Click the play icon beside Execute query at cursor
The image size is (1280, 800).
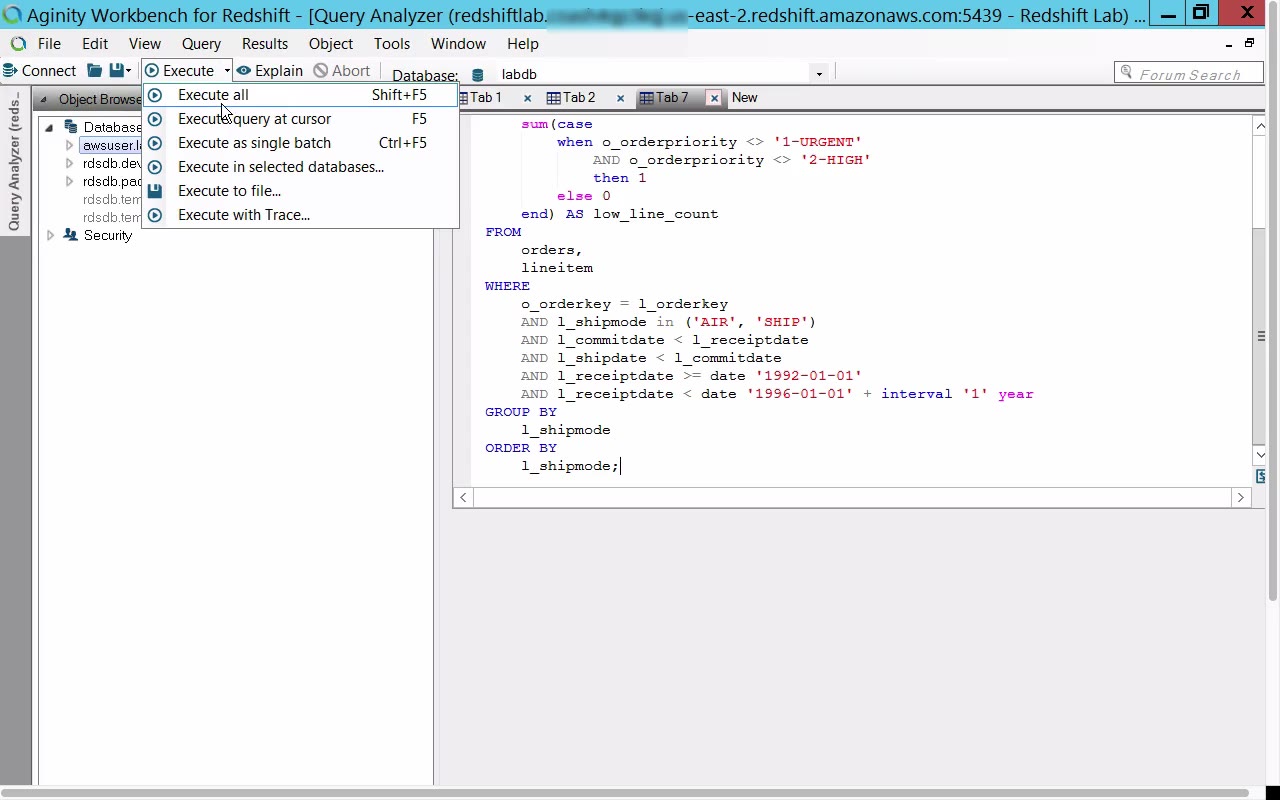(x=155, y=119)
